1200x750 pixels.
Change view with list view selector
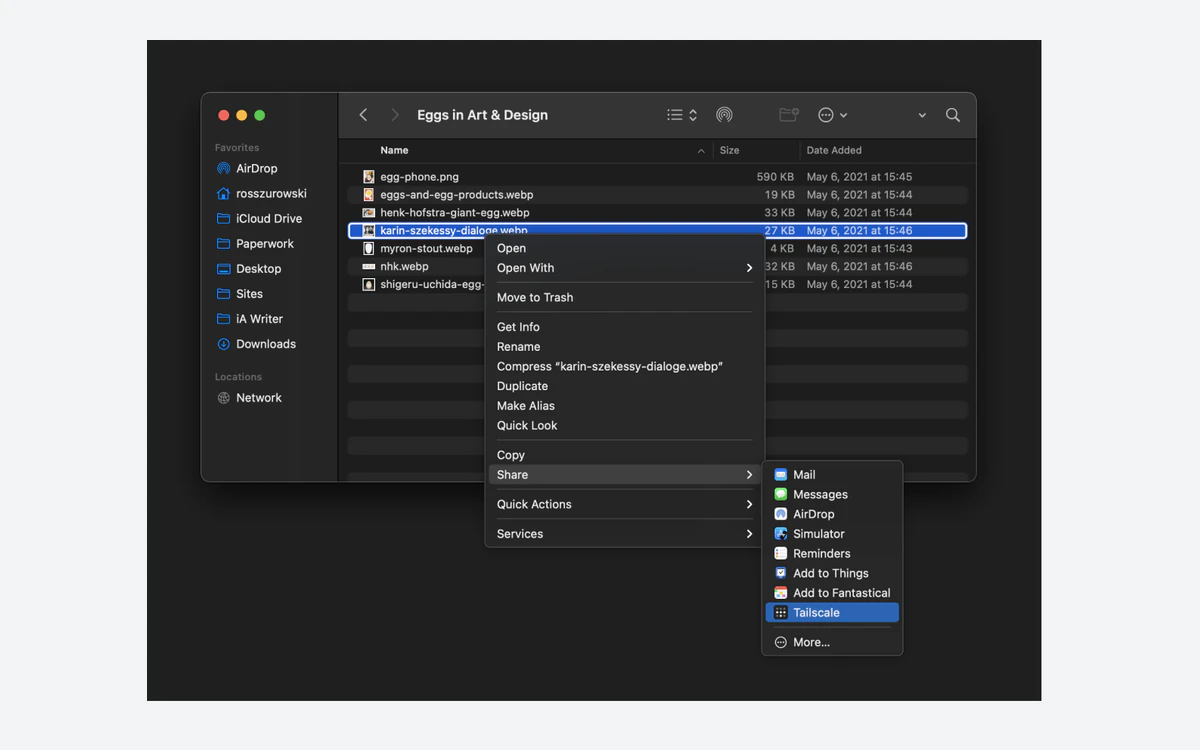tap(682, 115)
